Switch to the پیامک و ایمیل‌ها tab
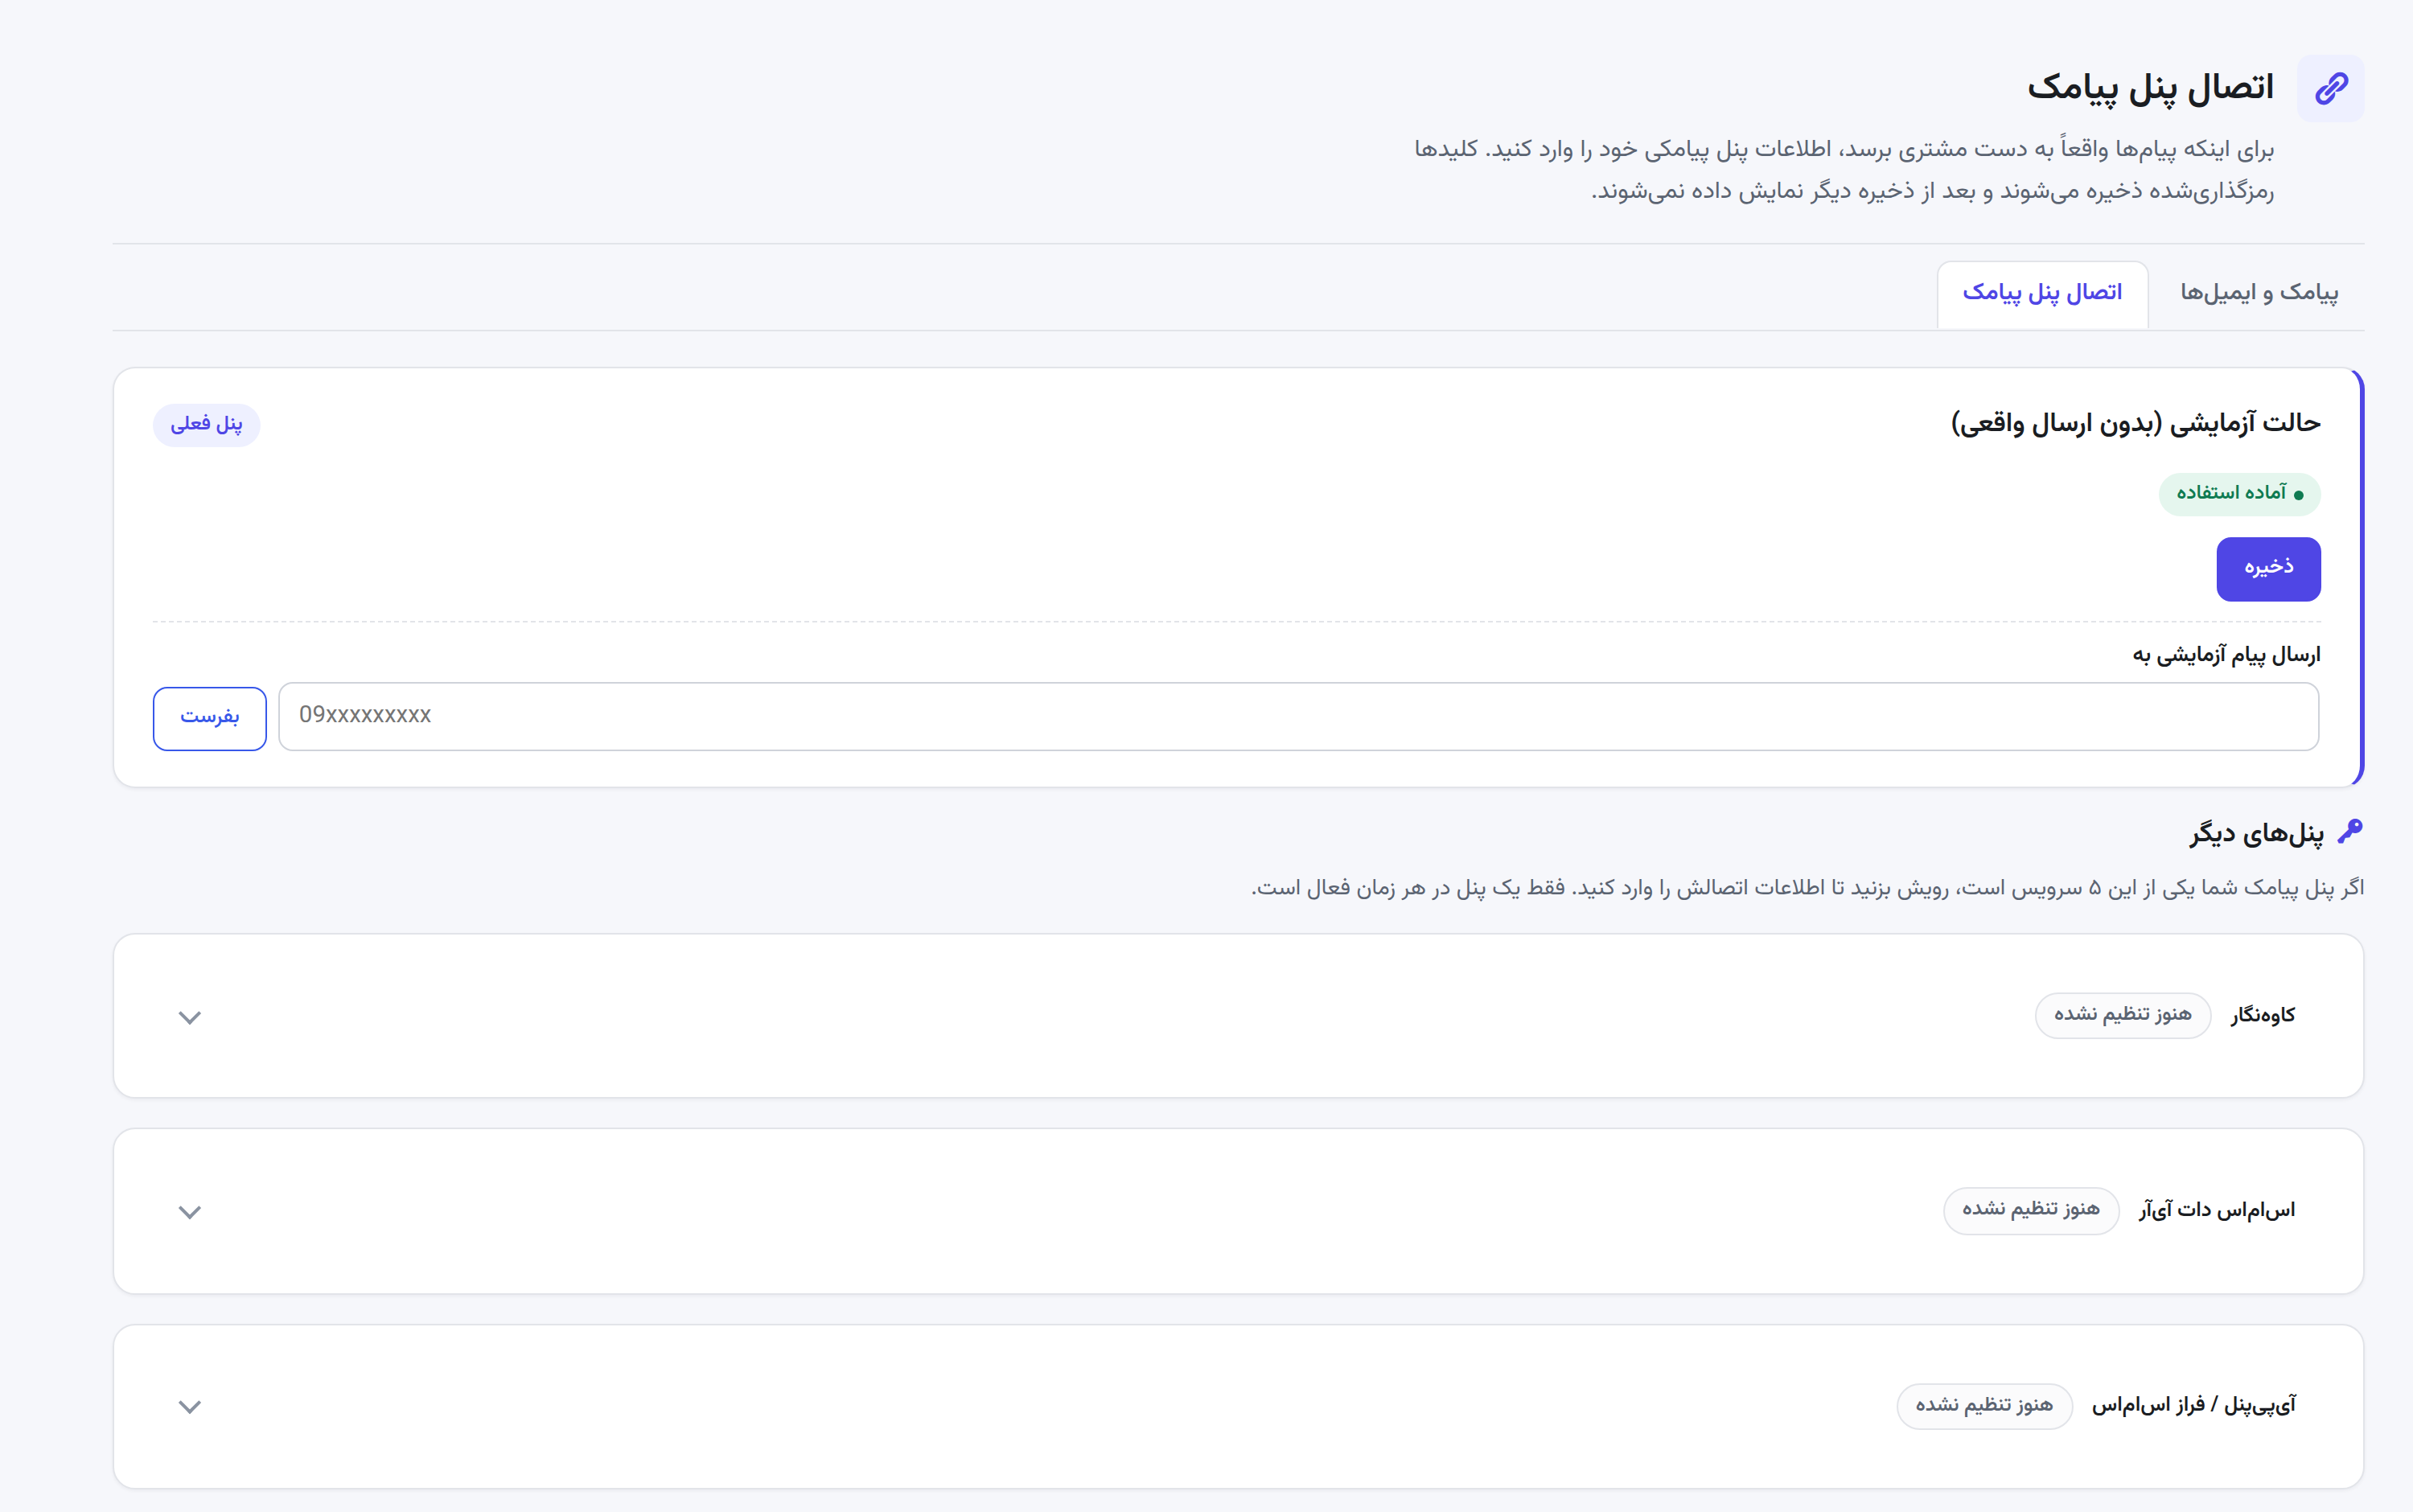2413x1512 pixels. tap(2259, 293)
